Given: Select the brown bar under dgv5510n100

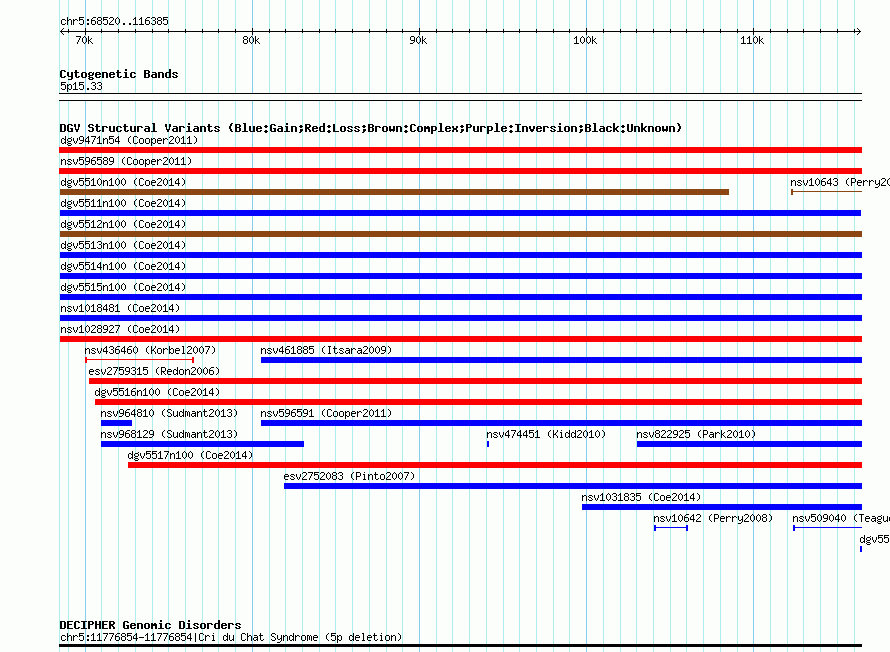Looking at the screenshot, I should coord(394,192).
